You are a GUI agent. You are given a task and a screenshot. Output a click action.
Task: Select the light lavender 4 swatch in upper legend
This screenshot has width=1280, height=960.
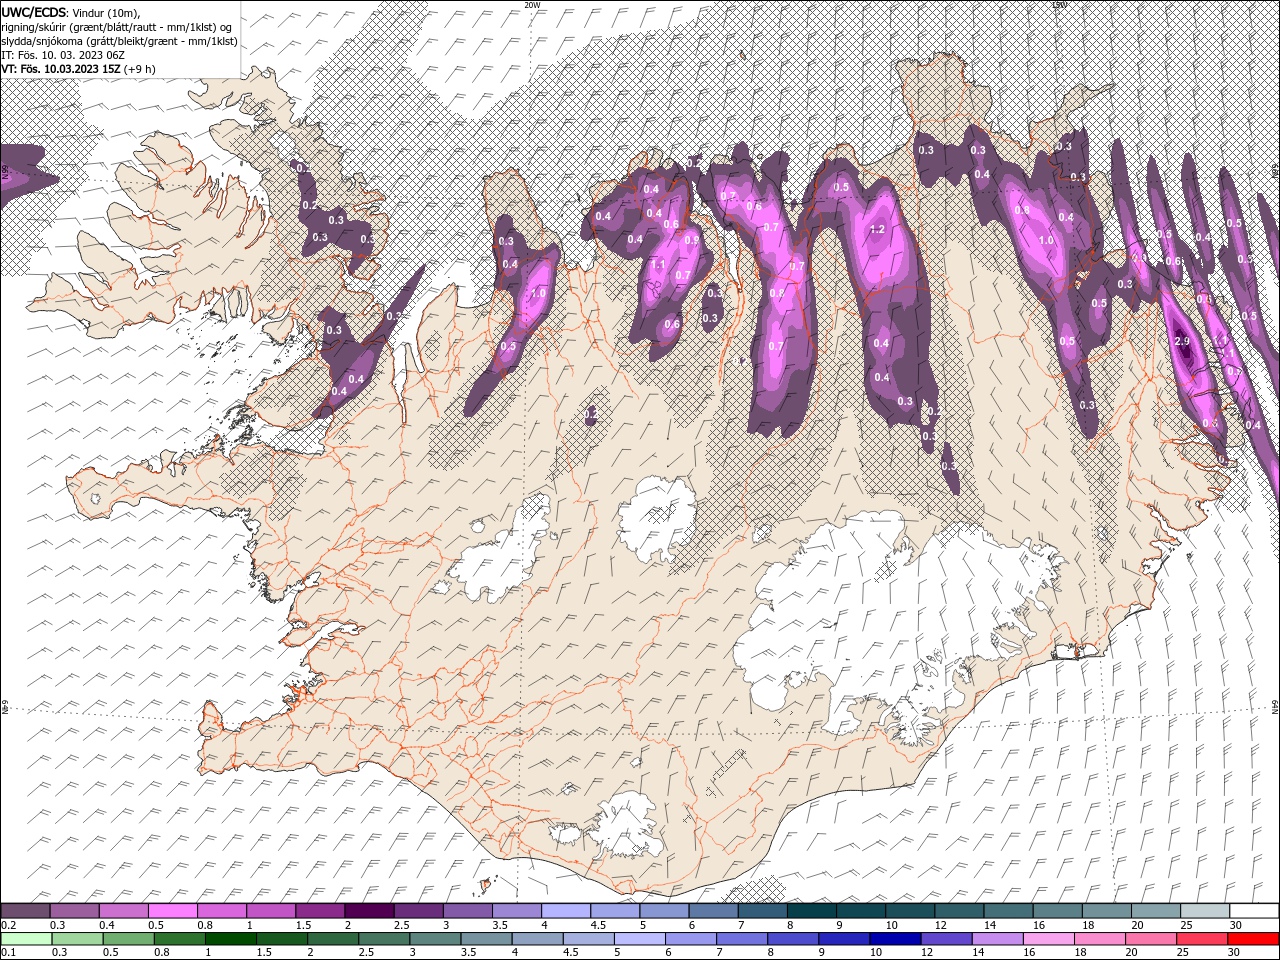click(565, 911)
